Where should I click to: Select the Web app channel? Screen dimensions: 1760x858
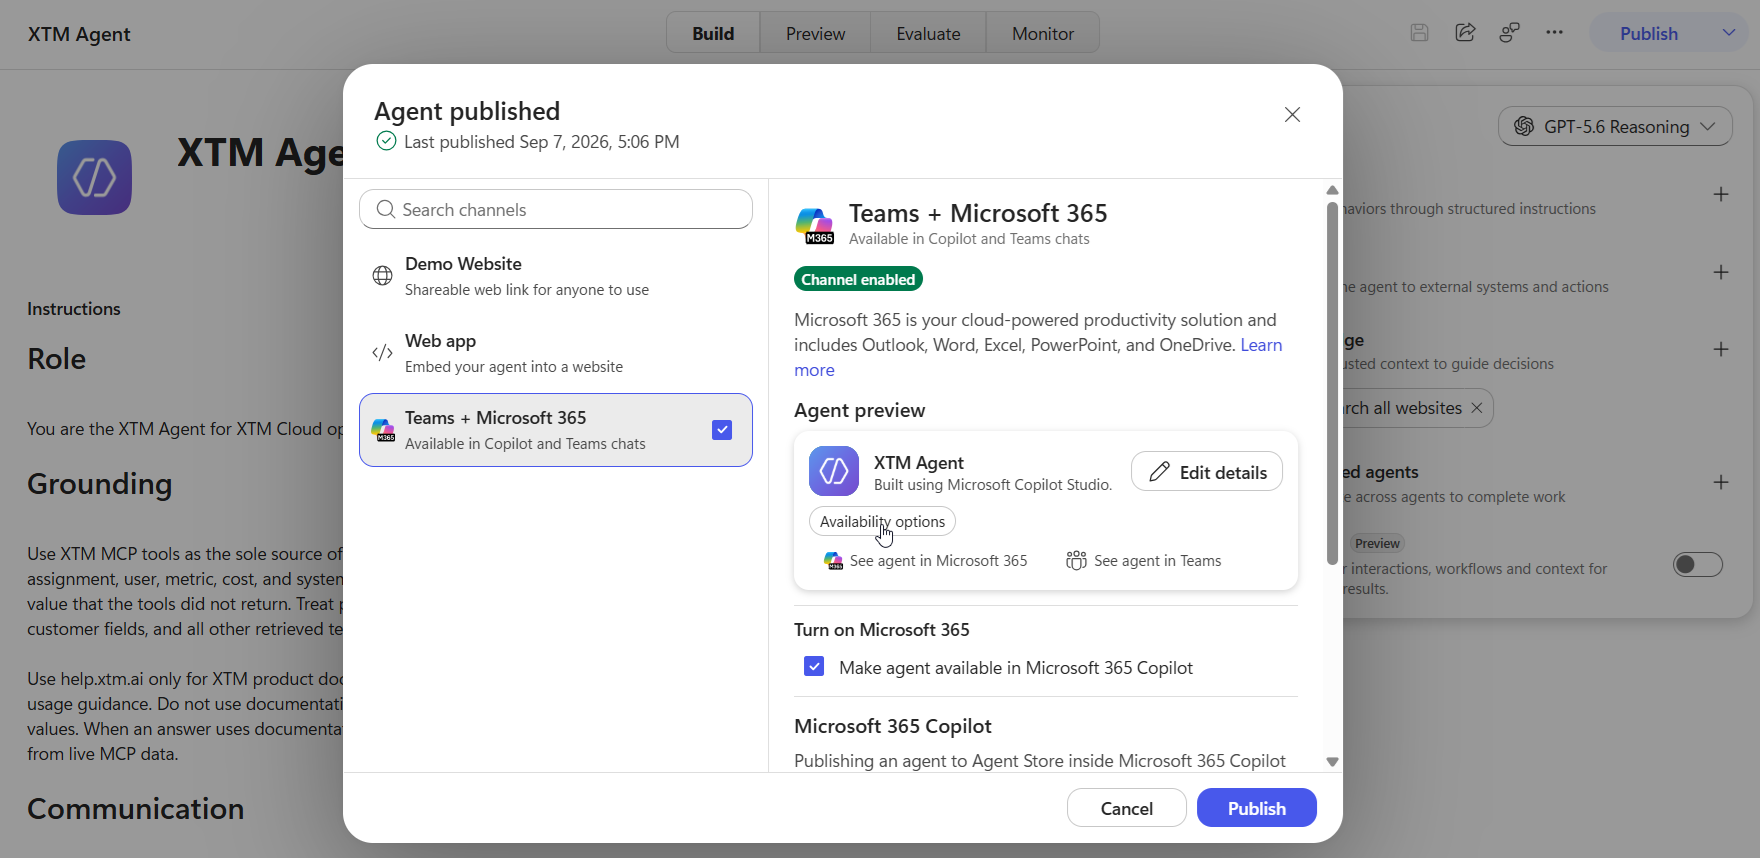point(556,353)
